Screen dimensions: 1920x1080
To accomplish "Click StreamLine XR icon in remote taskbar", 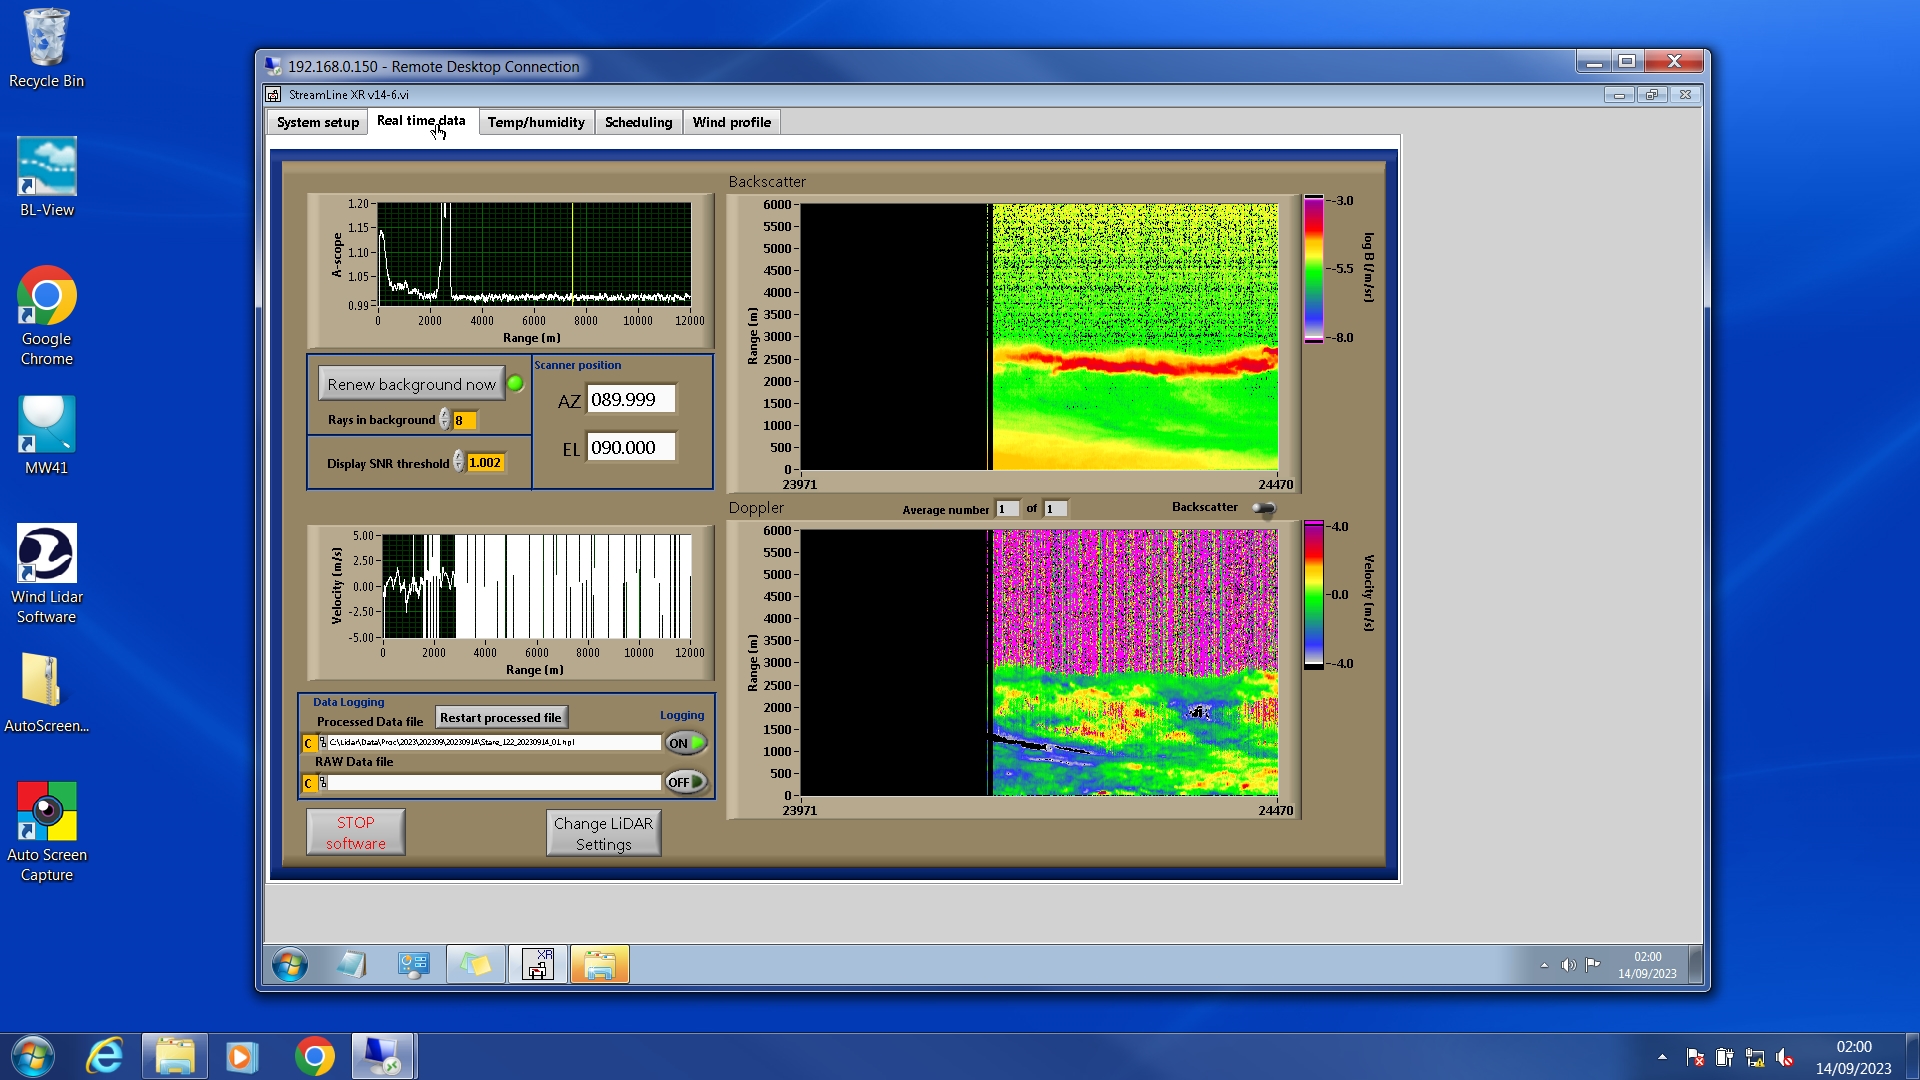I will (538, 965).
